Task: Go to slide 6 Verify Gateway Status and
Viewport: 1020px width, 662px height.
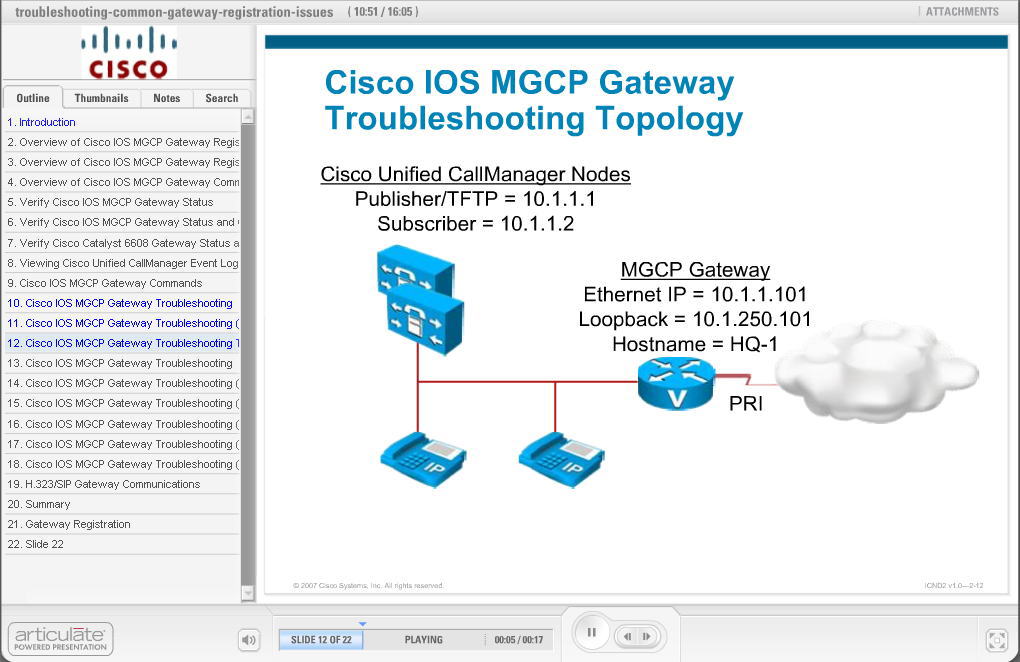Action: (122, 222)
